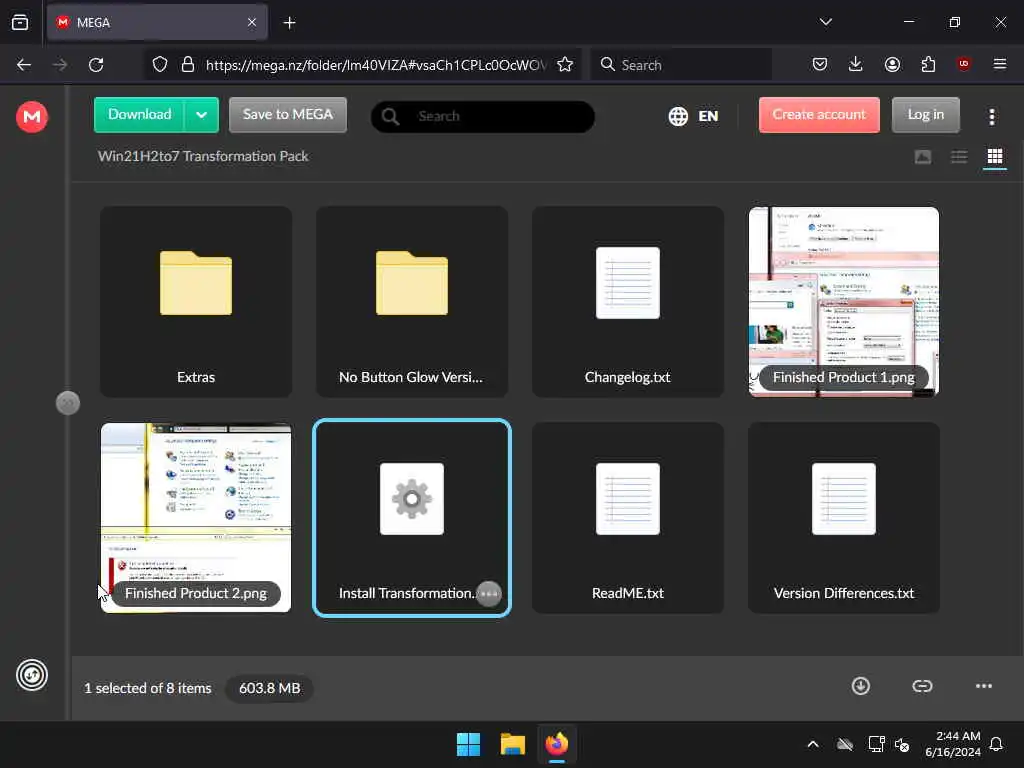
Task: Click the Create account button
Action: click(819, 115)
